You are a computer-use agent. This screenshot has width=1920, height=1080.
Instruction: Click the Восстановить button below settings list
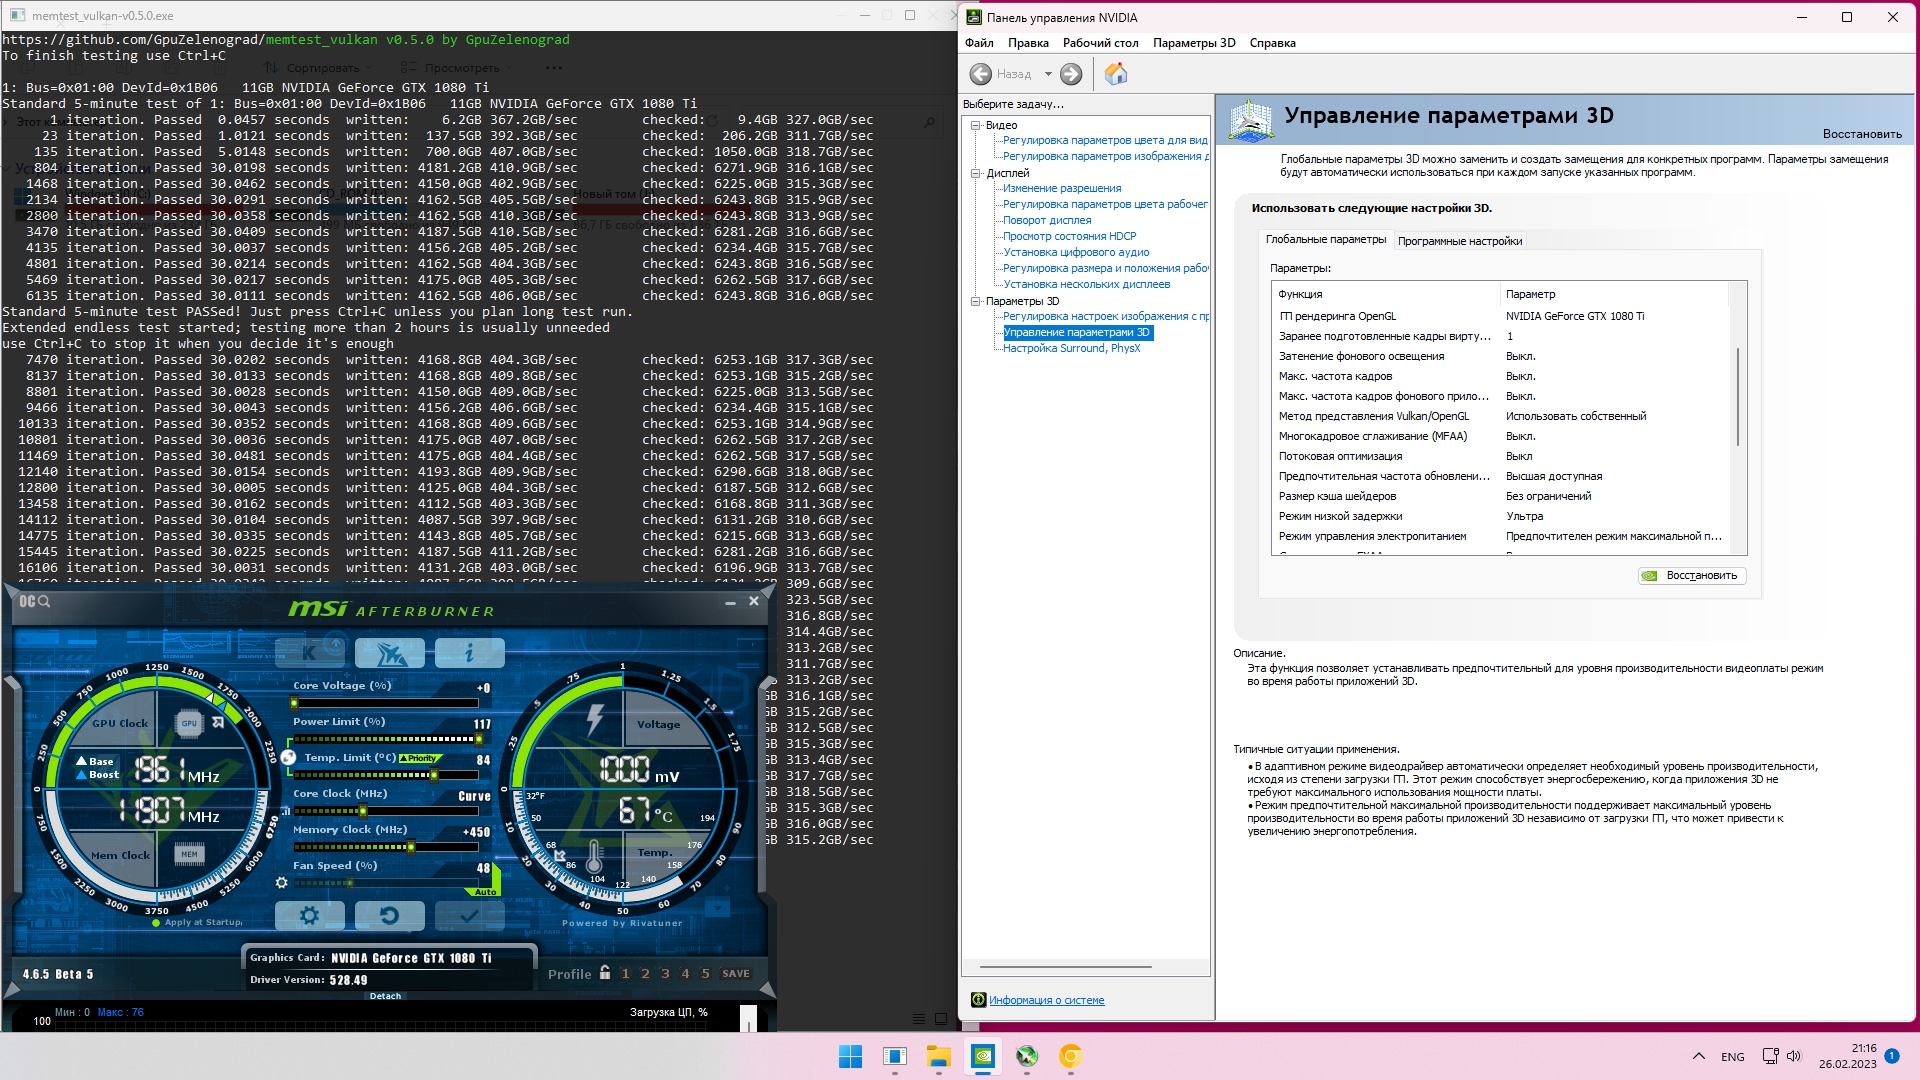click(1692, 576)
